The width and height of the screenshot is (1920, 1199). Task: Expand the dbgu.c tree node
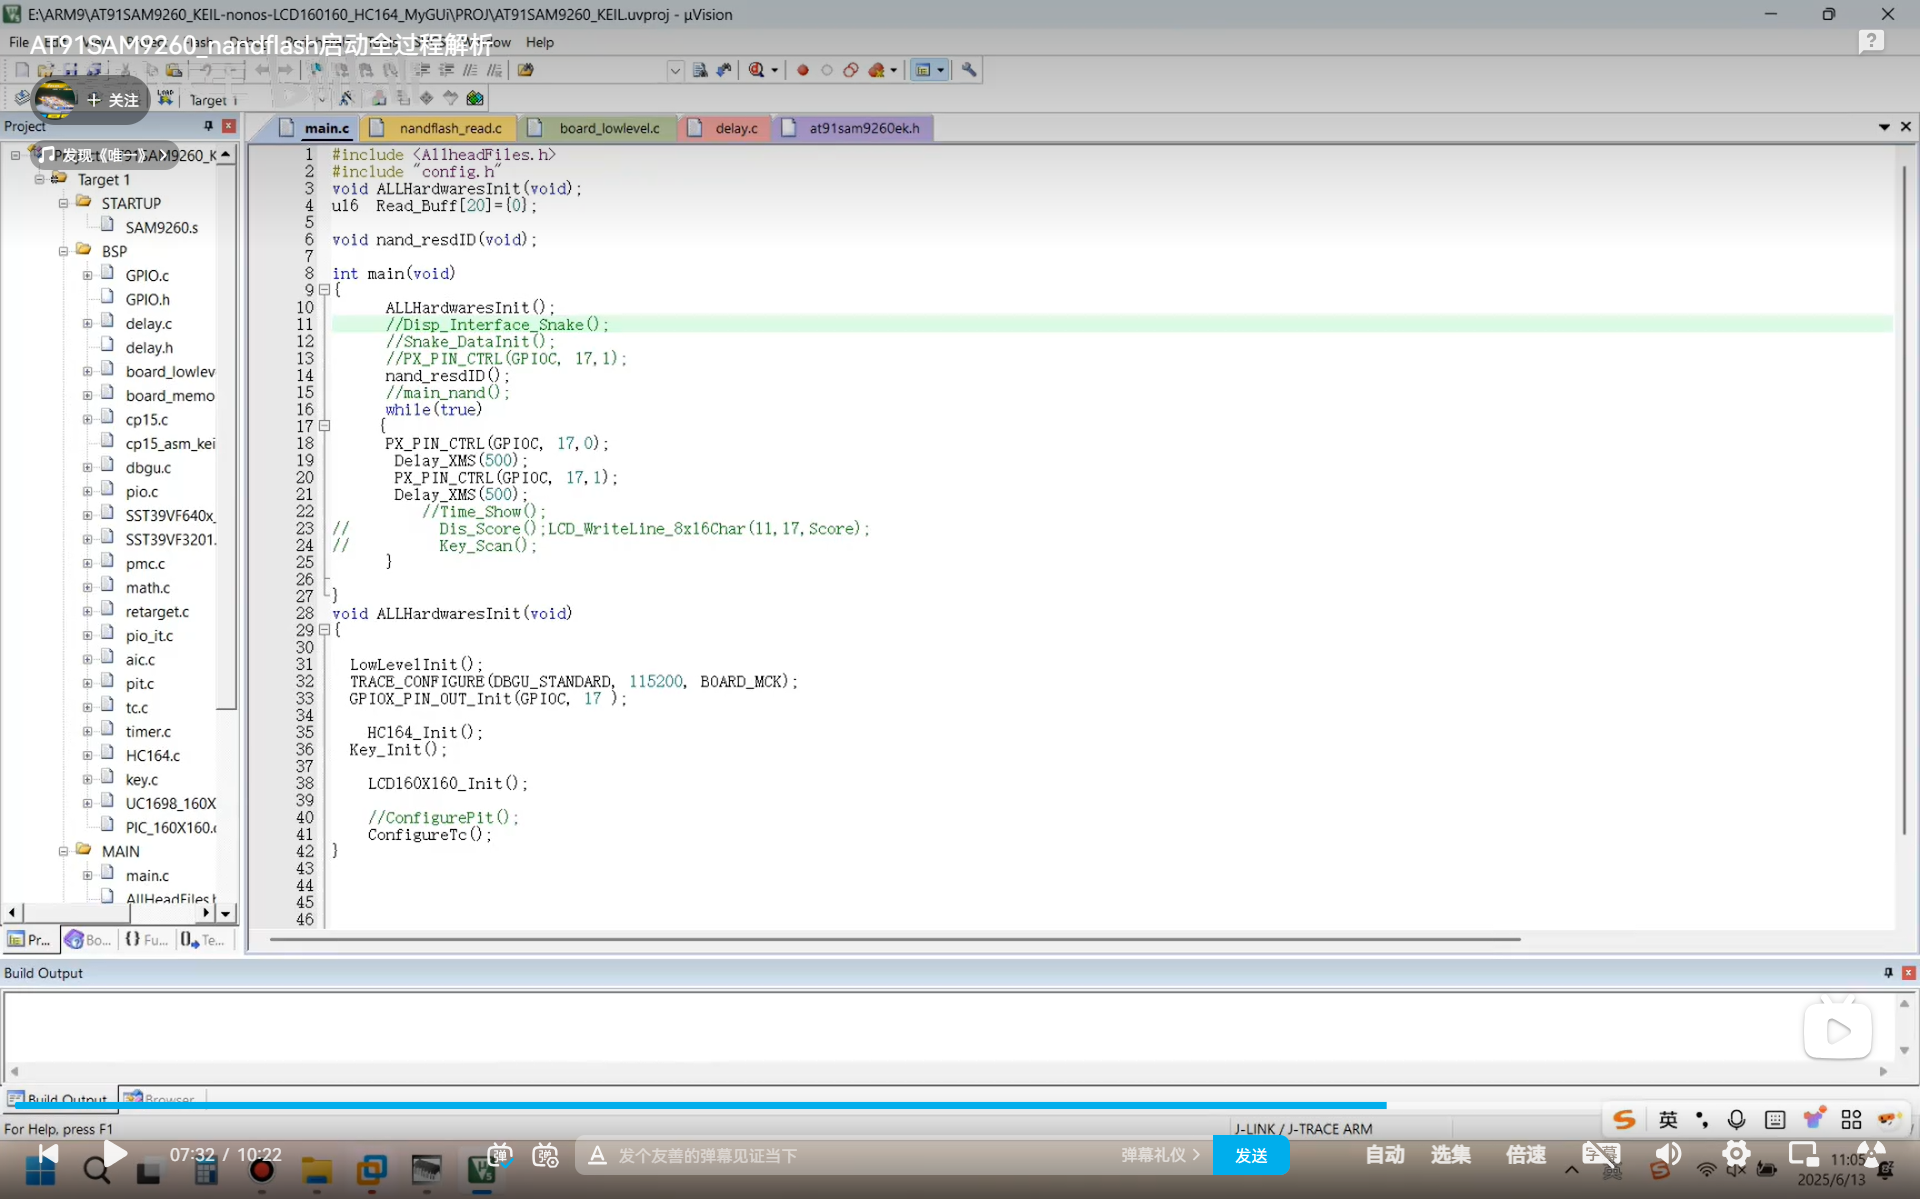click(87, 467)
